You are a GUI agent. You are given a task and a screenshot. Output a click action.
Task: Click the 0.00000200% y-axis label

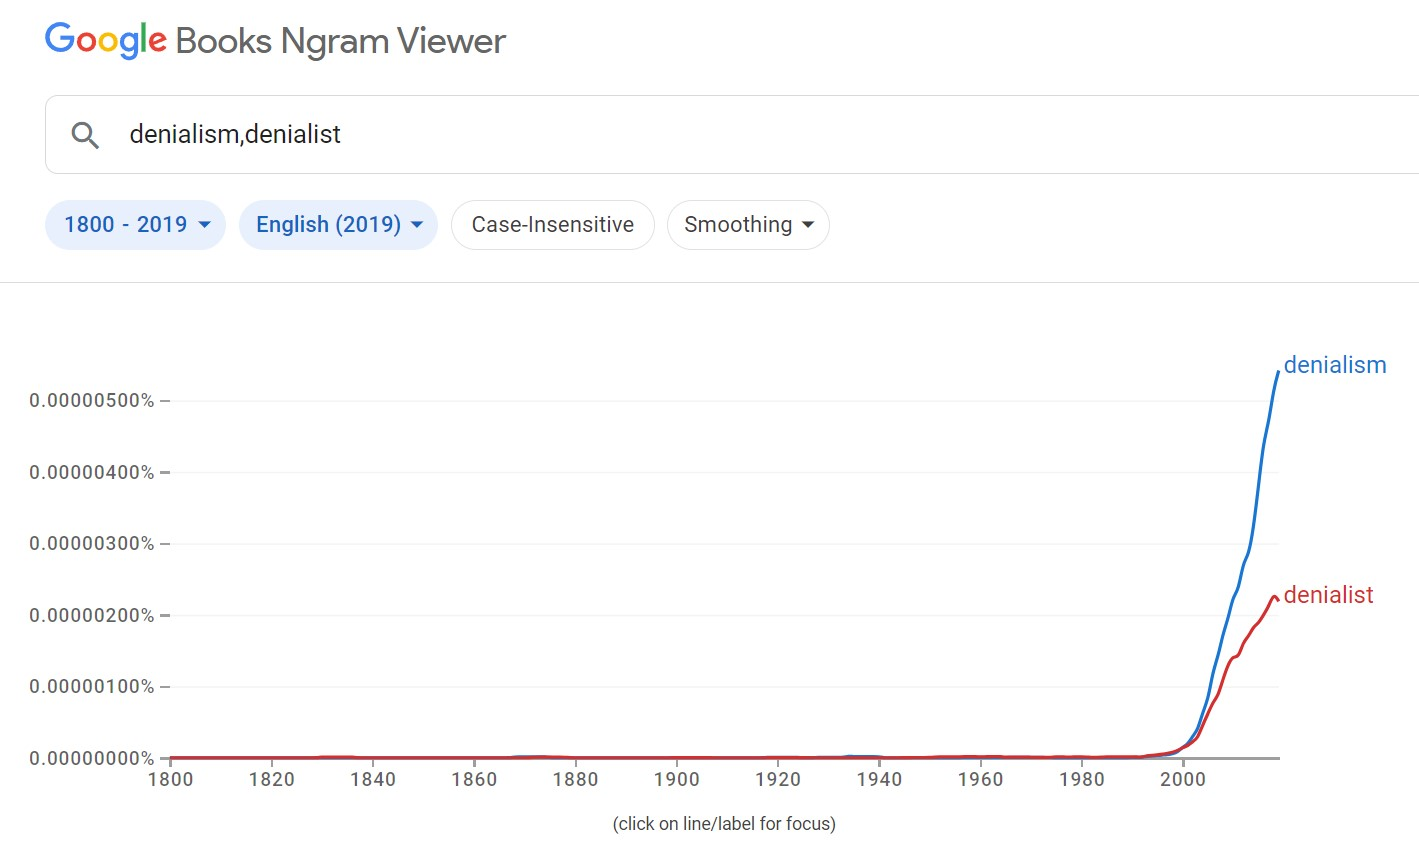[x=92, y=615]
